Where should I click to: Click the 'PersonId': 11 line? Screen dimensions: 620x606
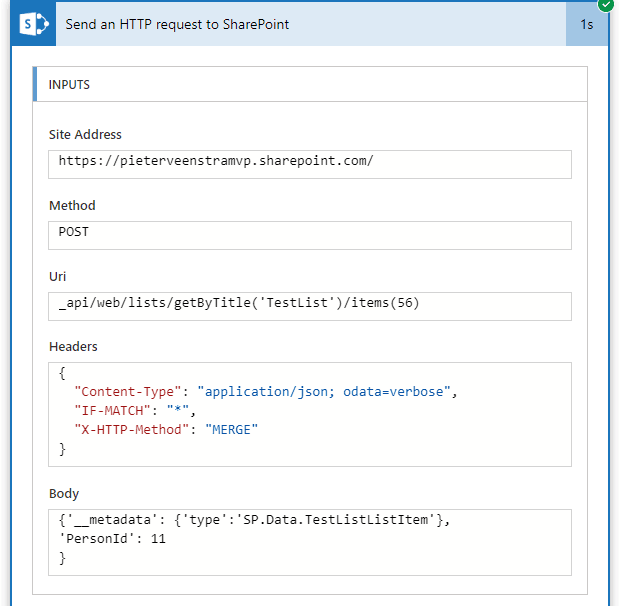(x=112, y=538)
